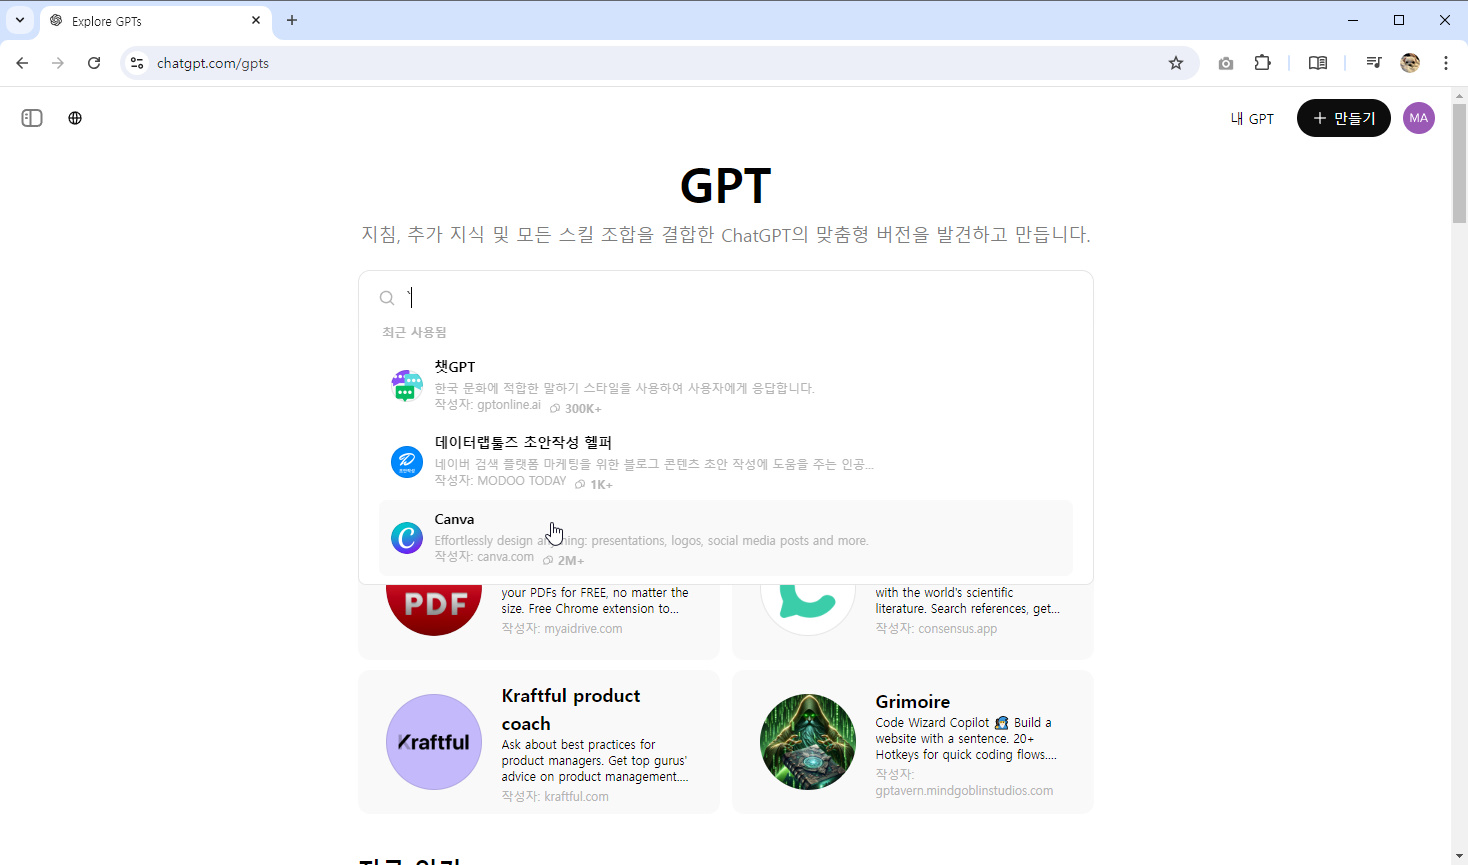Select the 데이터랩툴즈 초안작성 헬퍼 avatar icon
1468x865 pixels.
point(407,461)
